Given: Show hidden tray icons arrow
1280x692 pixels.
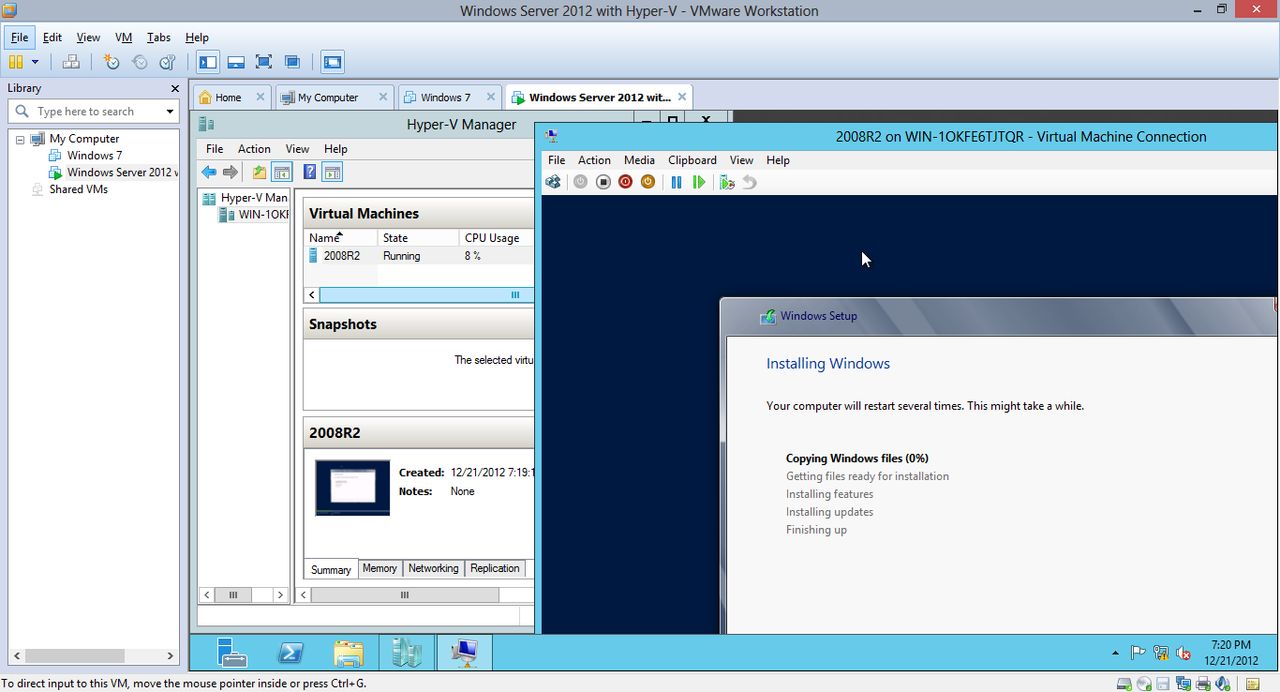Looking at the screenshot, I should (1115, 653).
